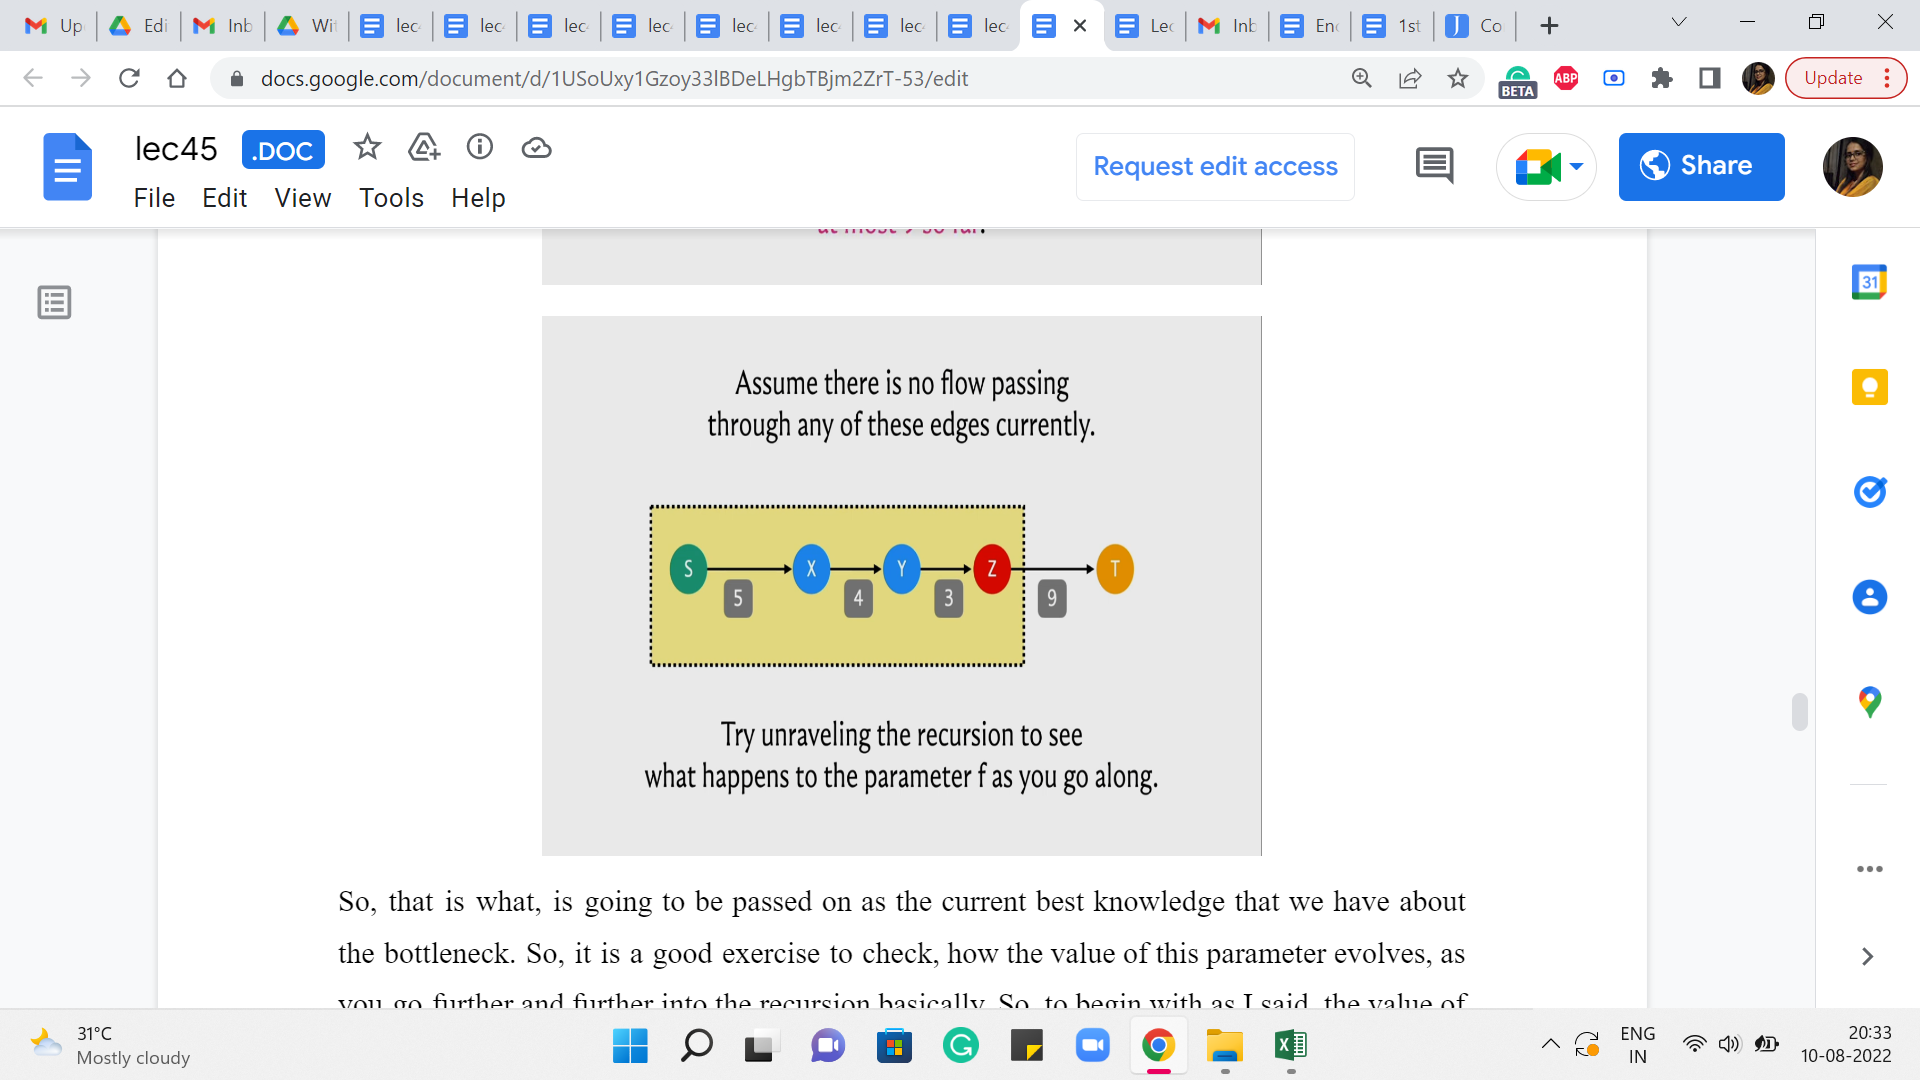Viewport: 1920px width, 1080px height.
Task: Open document details info icon
Action: 480,148
